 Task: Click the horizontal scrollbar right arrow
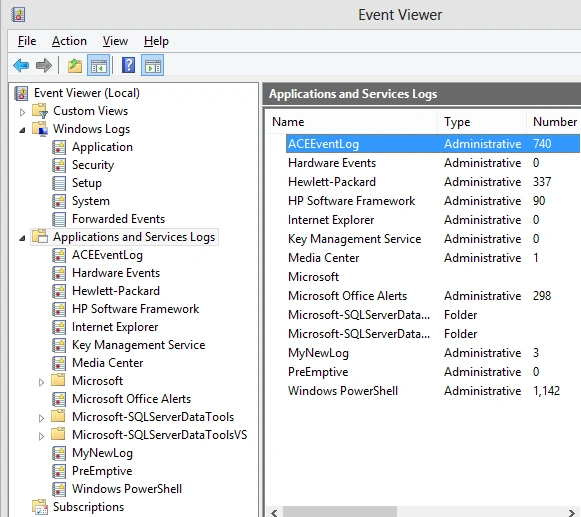click(x=573, y=513)
